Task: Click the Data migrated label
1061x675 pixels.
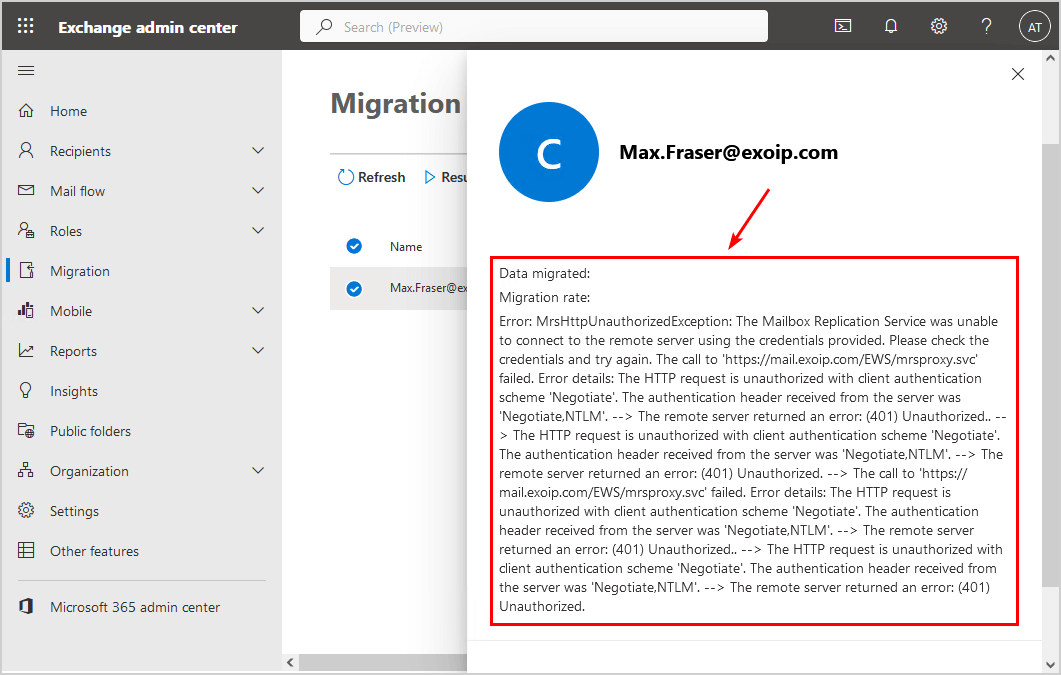Action: [545, 273]
